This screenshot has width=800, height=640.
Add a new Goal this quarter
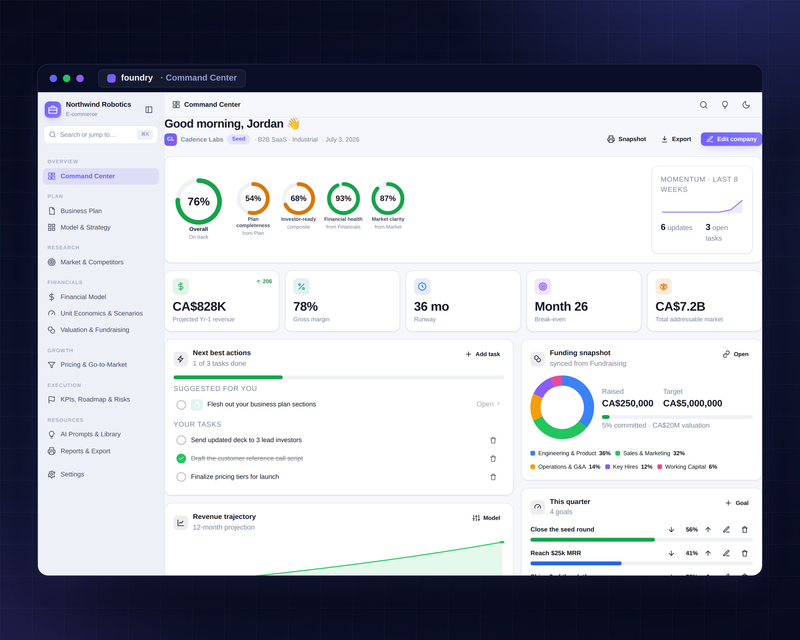click(x=737, y=503)
